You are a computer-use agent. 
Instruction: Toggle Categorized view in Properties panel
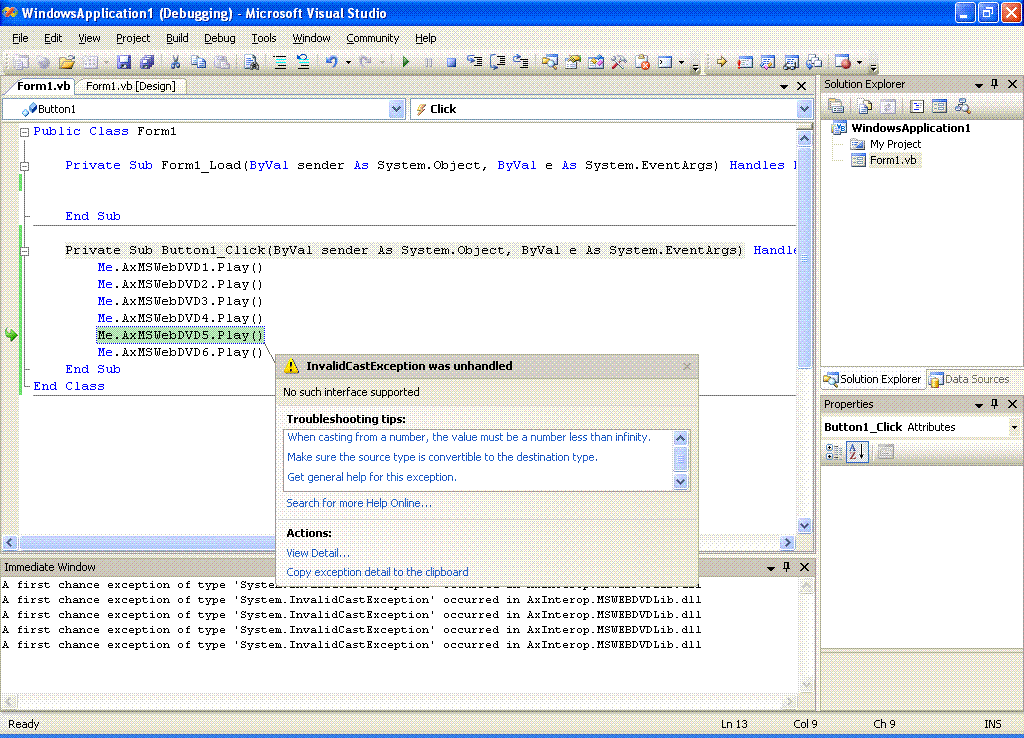click(834, 451)
